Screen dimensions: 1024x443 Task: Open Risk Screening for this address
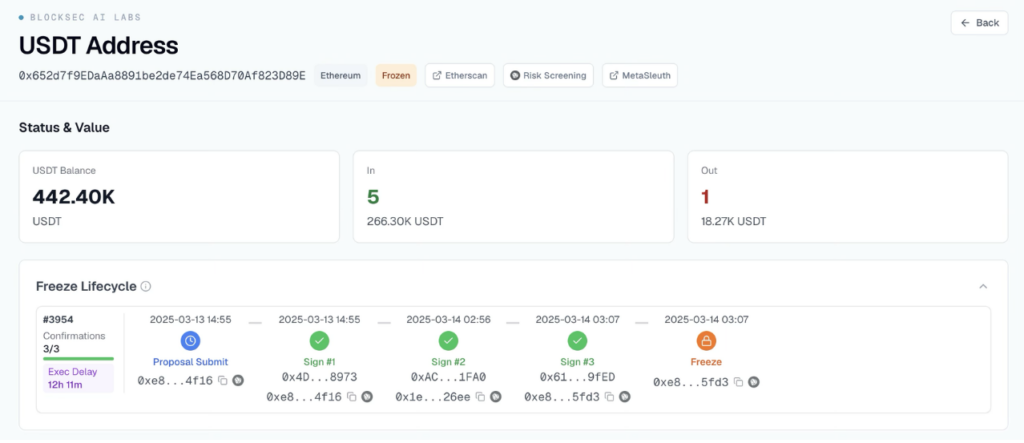548,75
